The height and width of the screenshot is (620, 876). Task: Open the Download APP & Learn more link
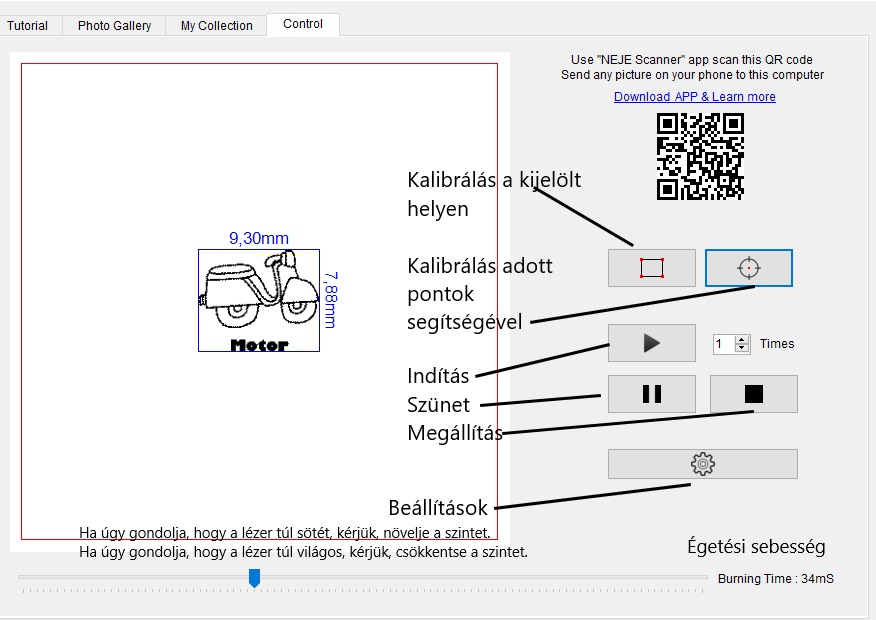coord(694,97)
